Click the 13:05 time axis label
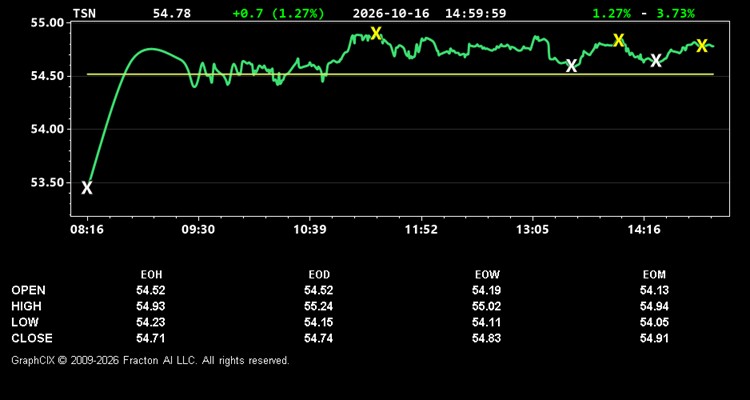This screenshot has height=400, width=750. 533,230
